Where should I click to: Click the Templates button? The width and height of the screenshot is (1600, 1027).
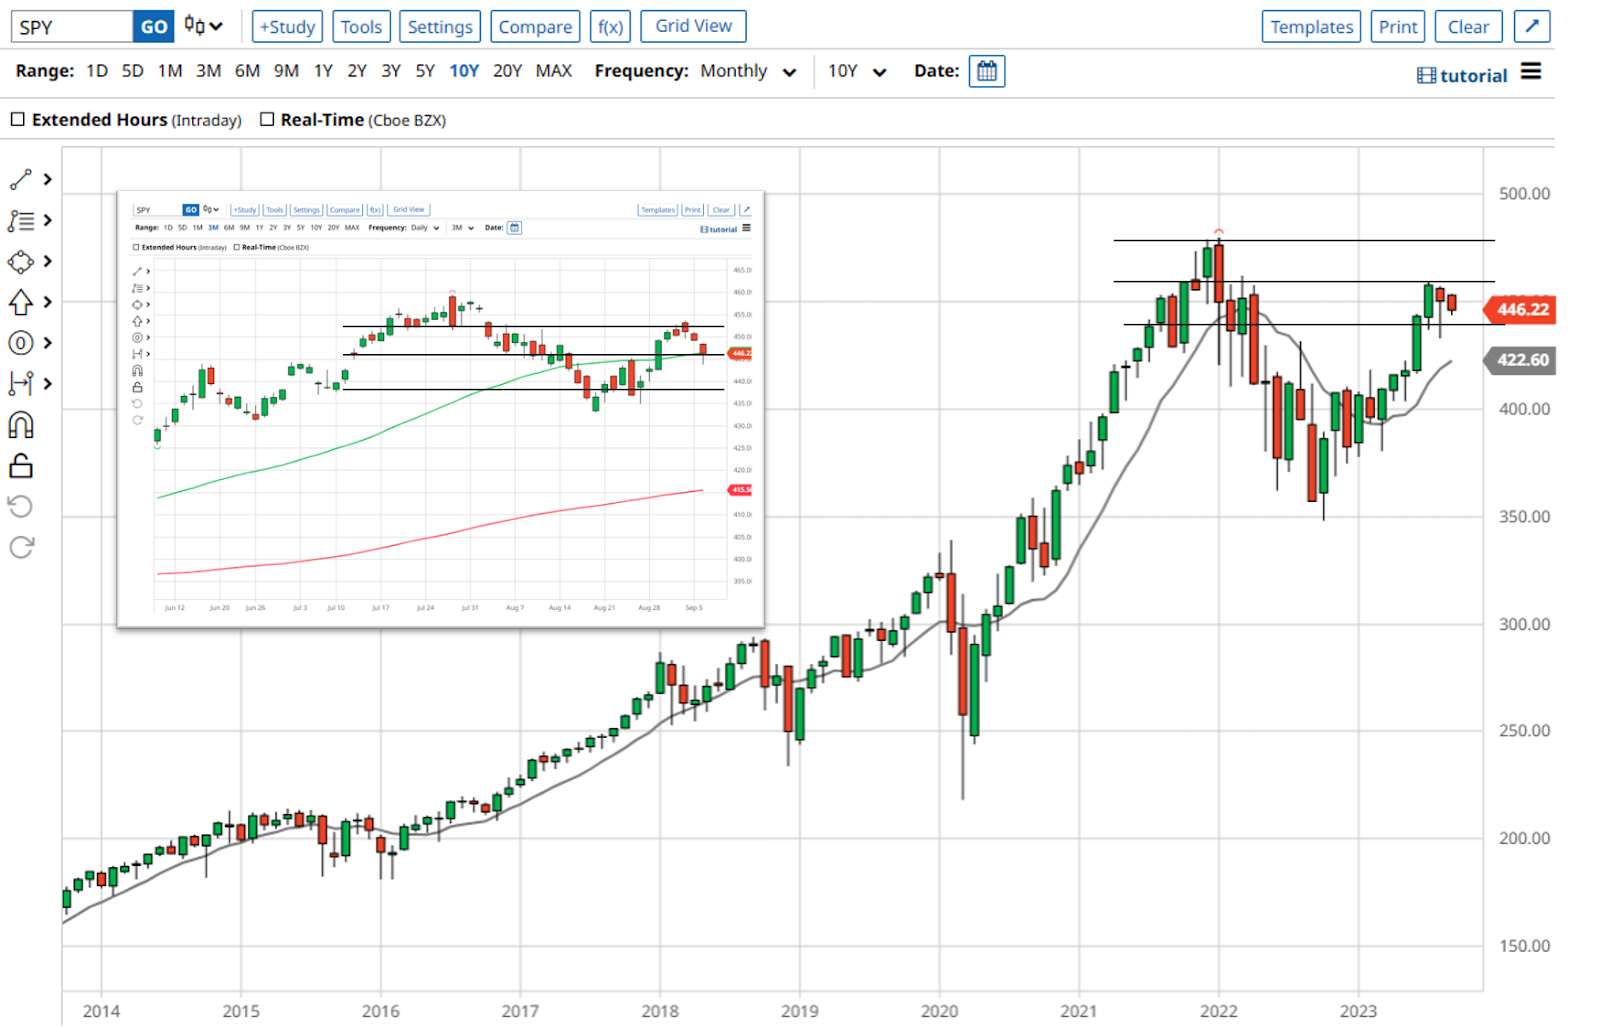(1311, 26)
